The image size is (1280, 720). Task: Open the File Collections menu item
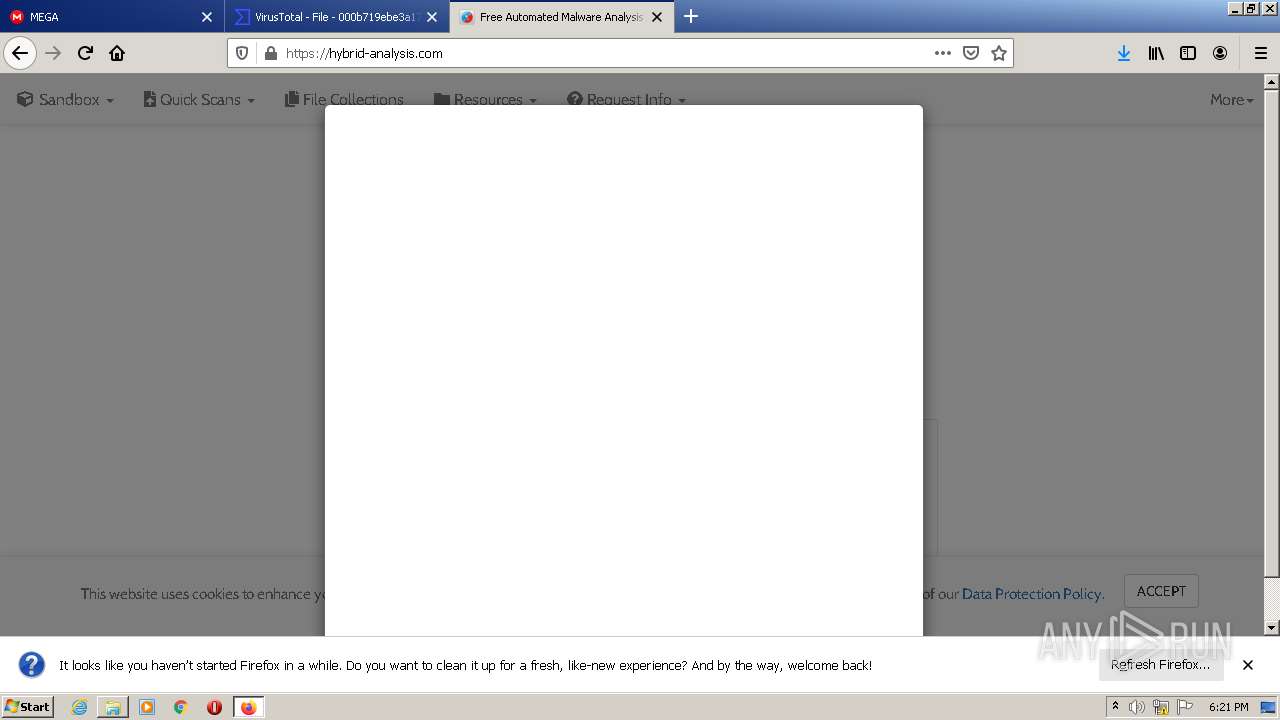tap(344, 100)
